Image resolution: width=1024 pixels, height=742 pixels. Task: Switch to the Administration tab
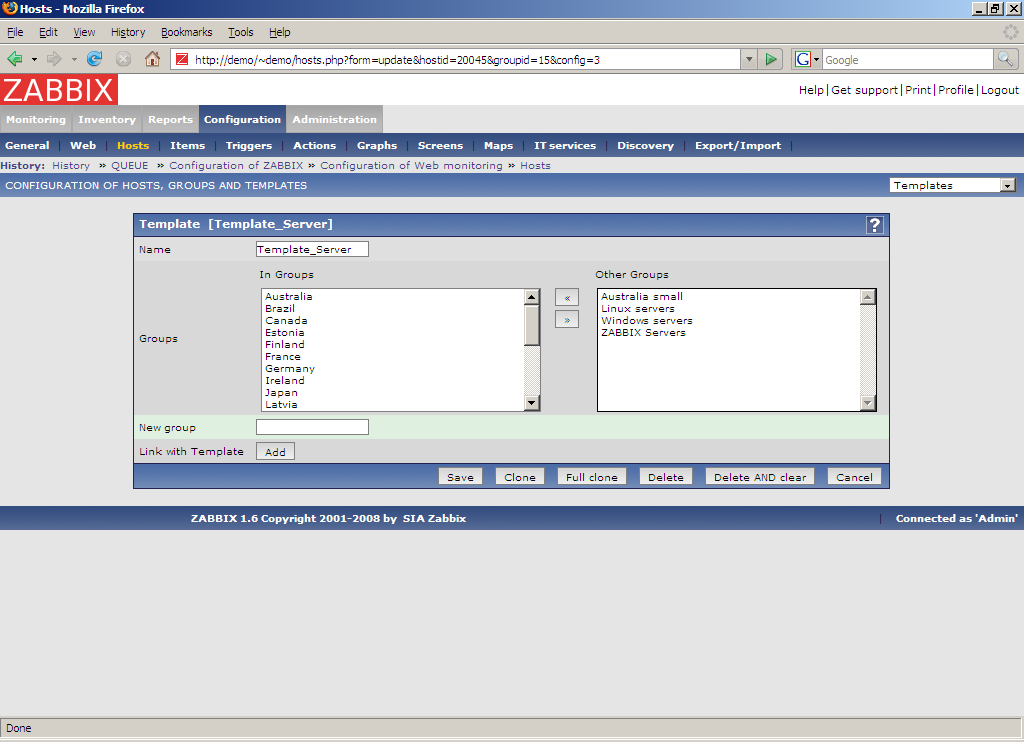[x=334, y=120]
